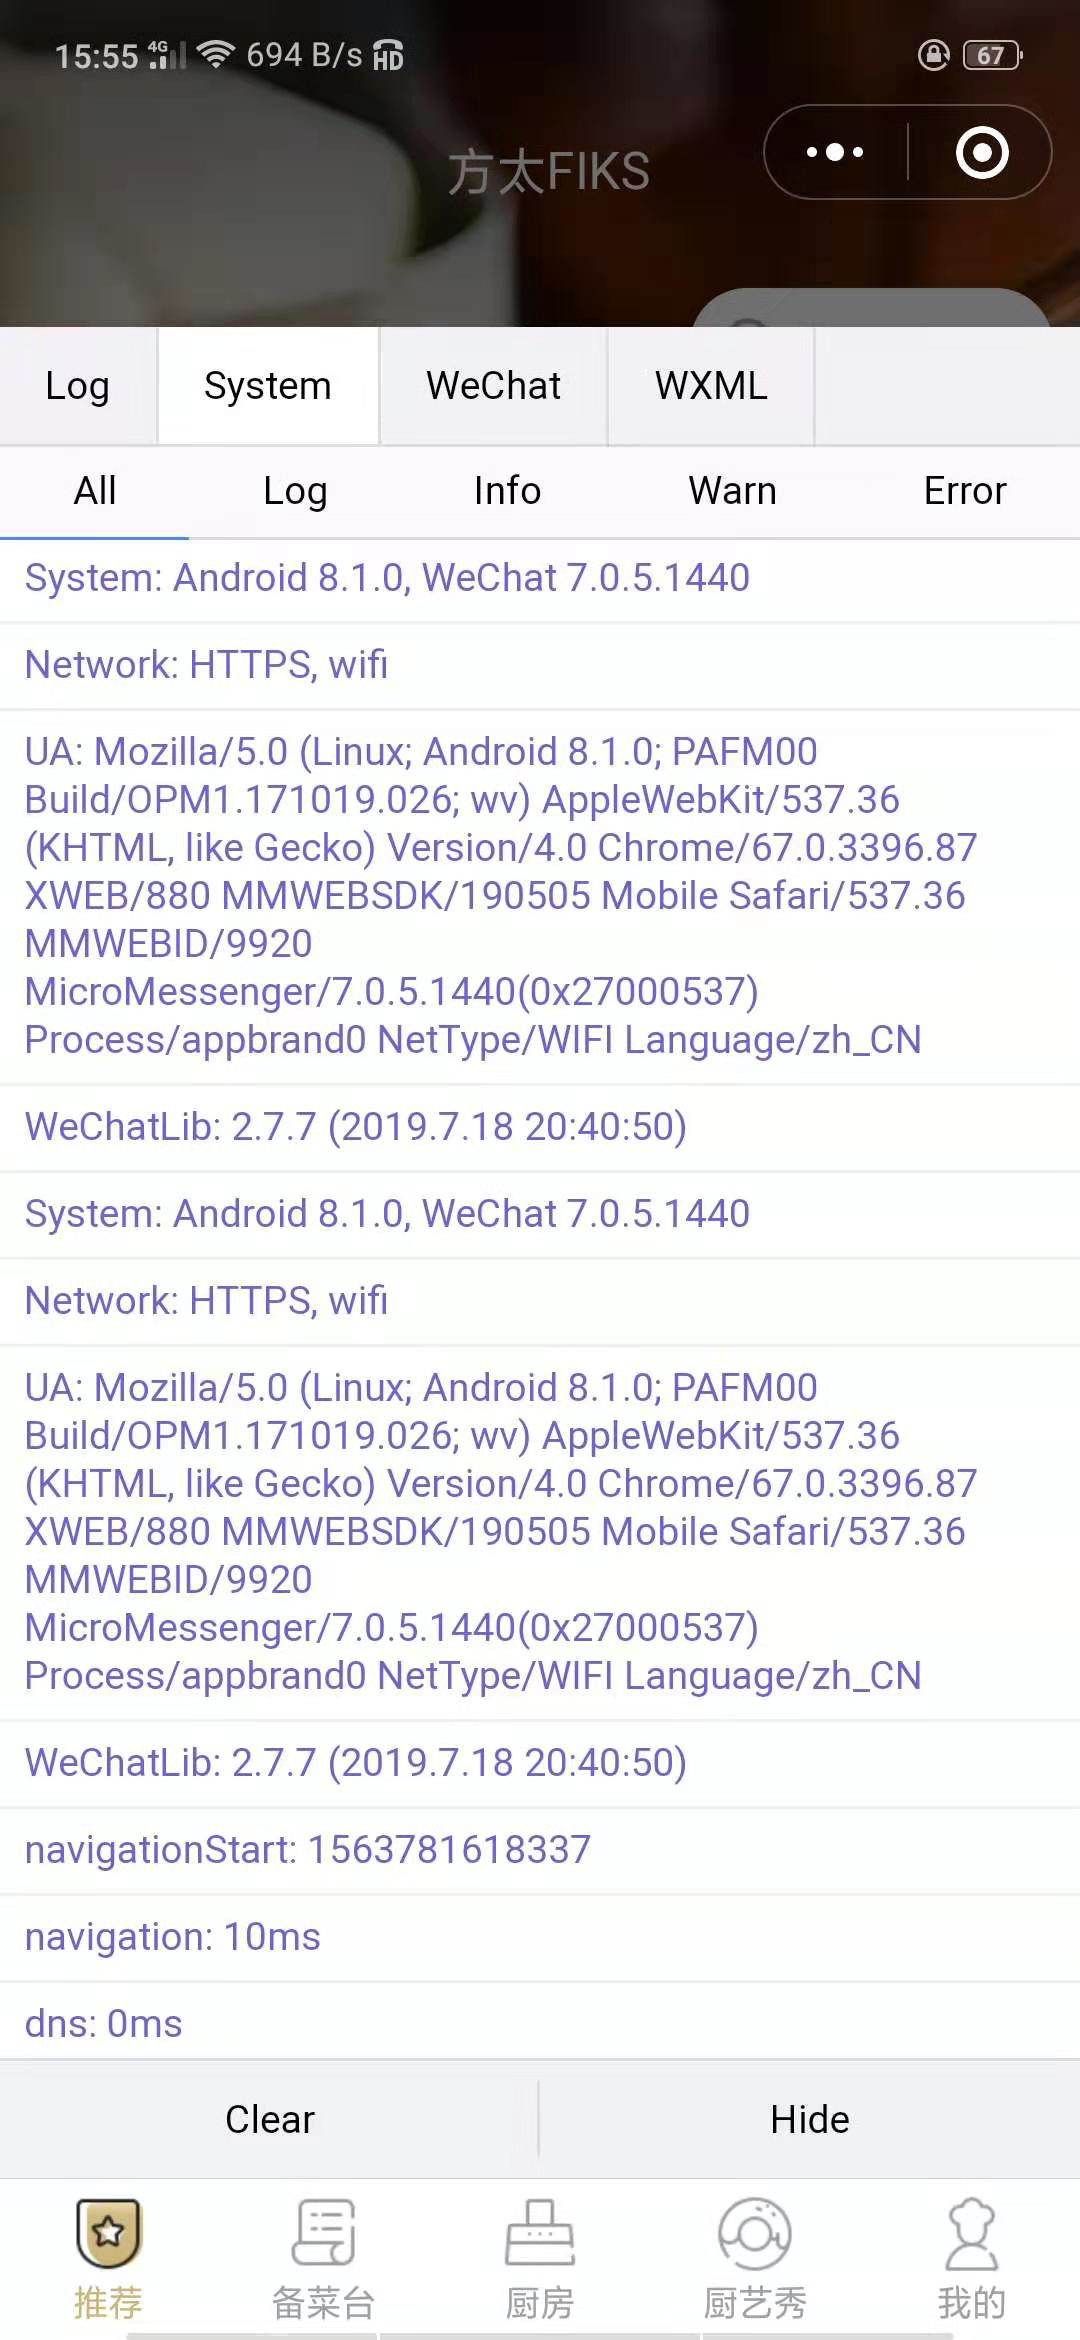Screen dimensions: 1080x2340
Task: Clear the console output
Action: tap(269, 2119)
